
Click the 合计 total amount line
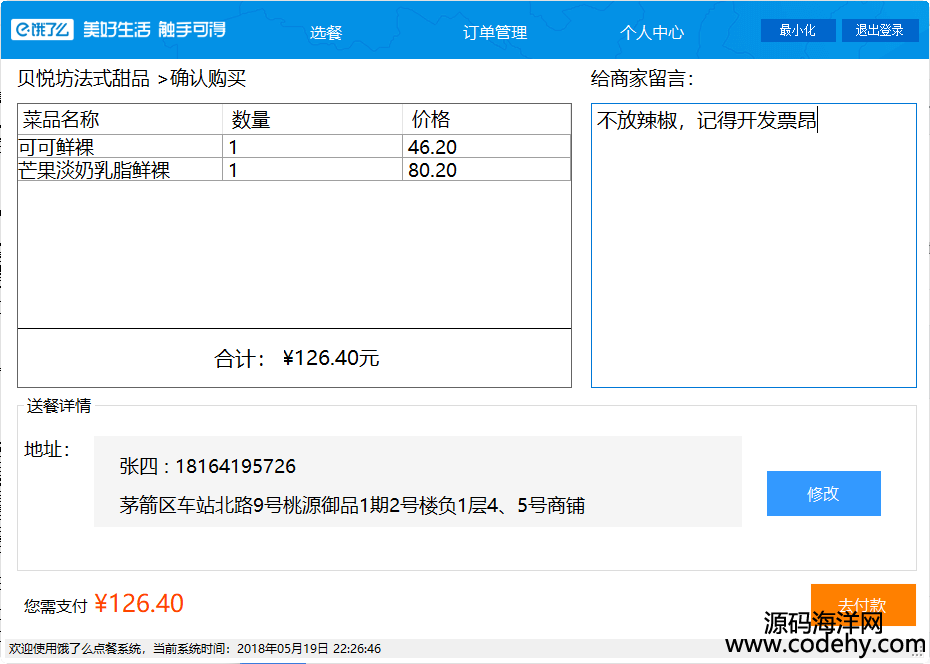click(x=296, y=358)
